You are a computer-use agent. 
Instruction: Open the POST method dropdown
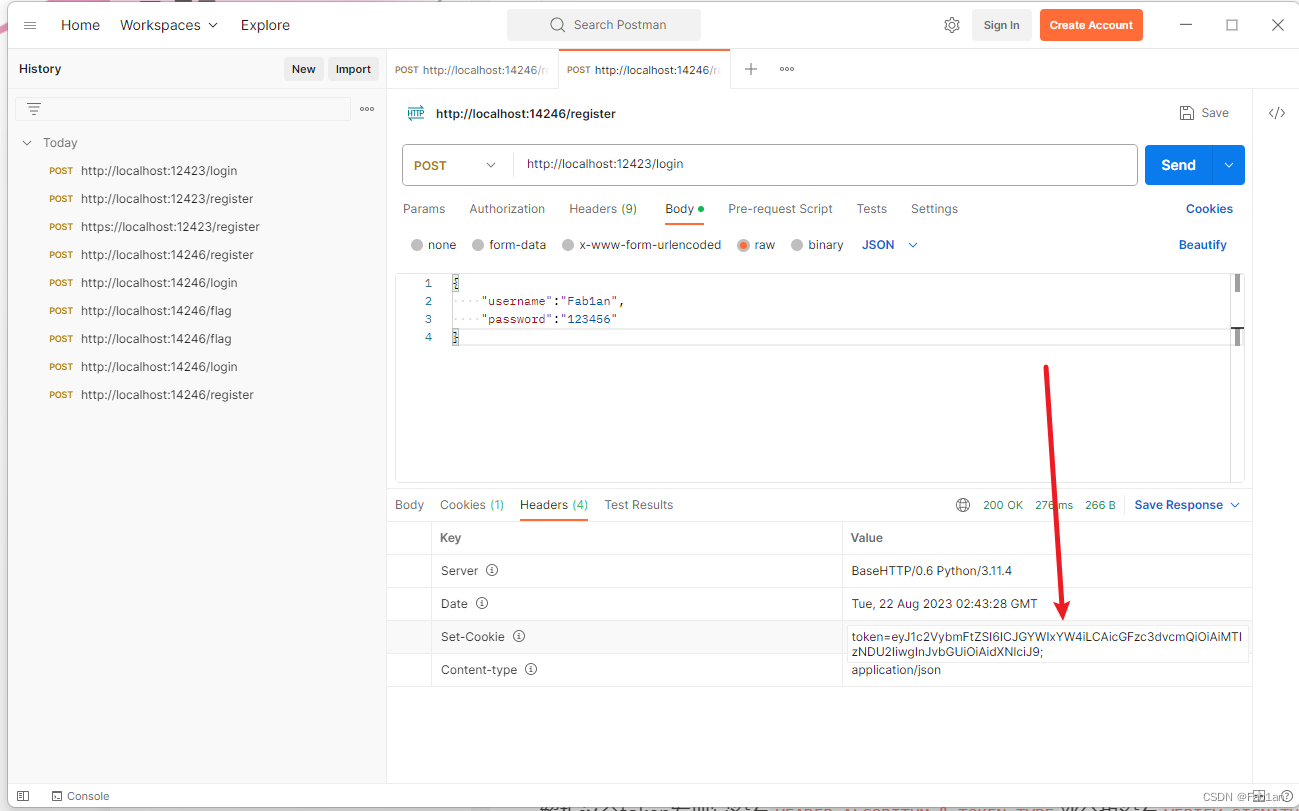(457, 165)
